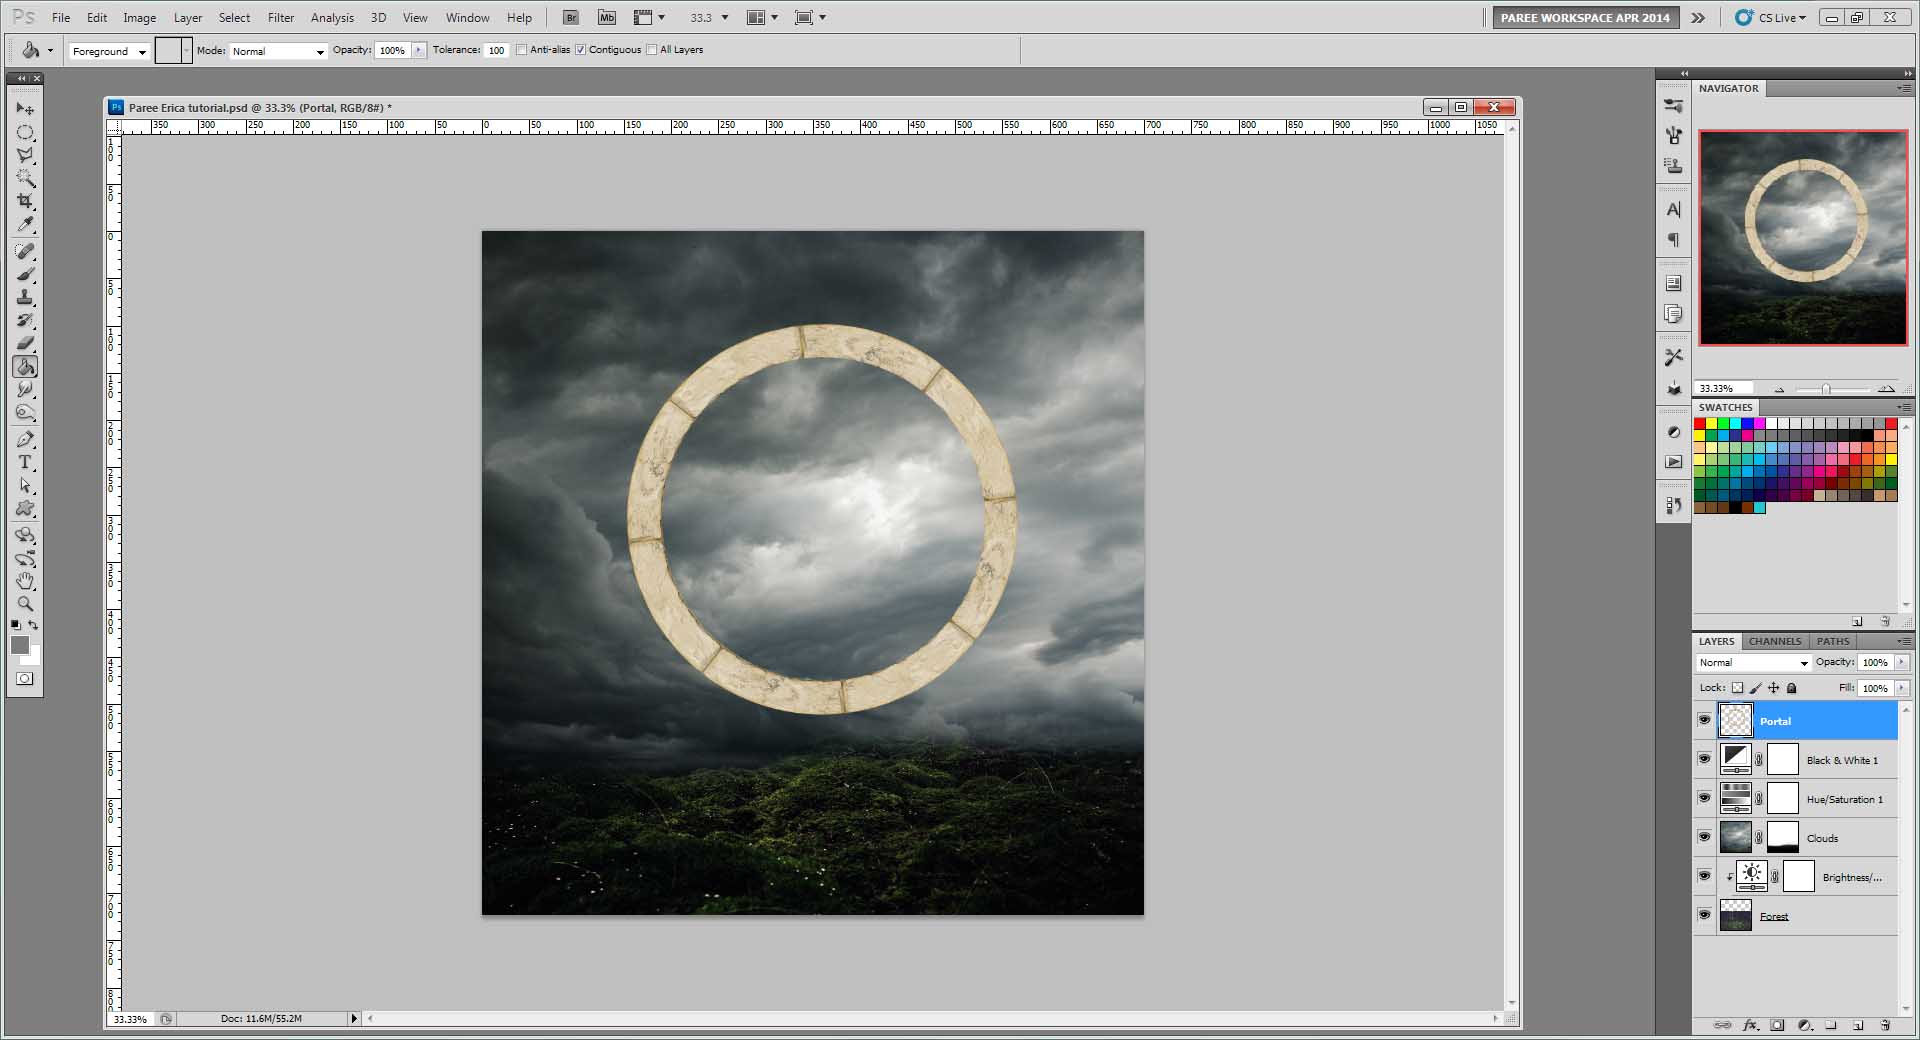Click the PAREE WORKSPACE APR 2014 button
1920x1040 pixels.
coord(1584,18)
